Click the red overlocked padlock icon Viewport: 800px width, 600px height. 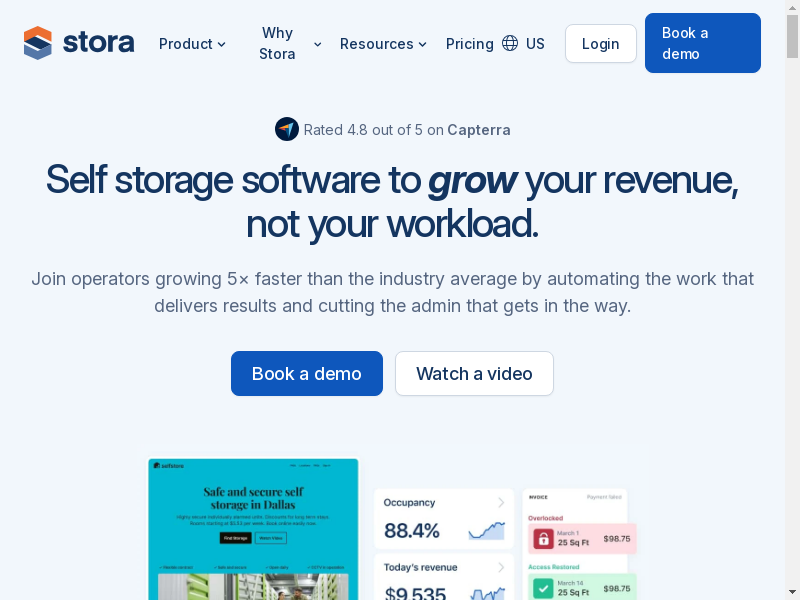(x=543, y=539)
